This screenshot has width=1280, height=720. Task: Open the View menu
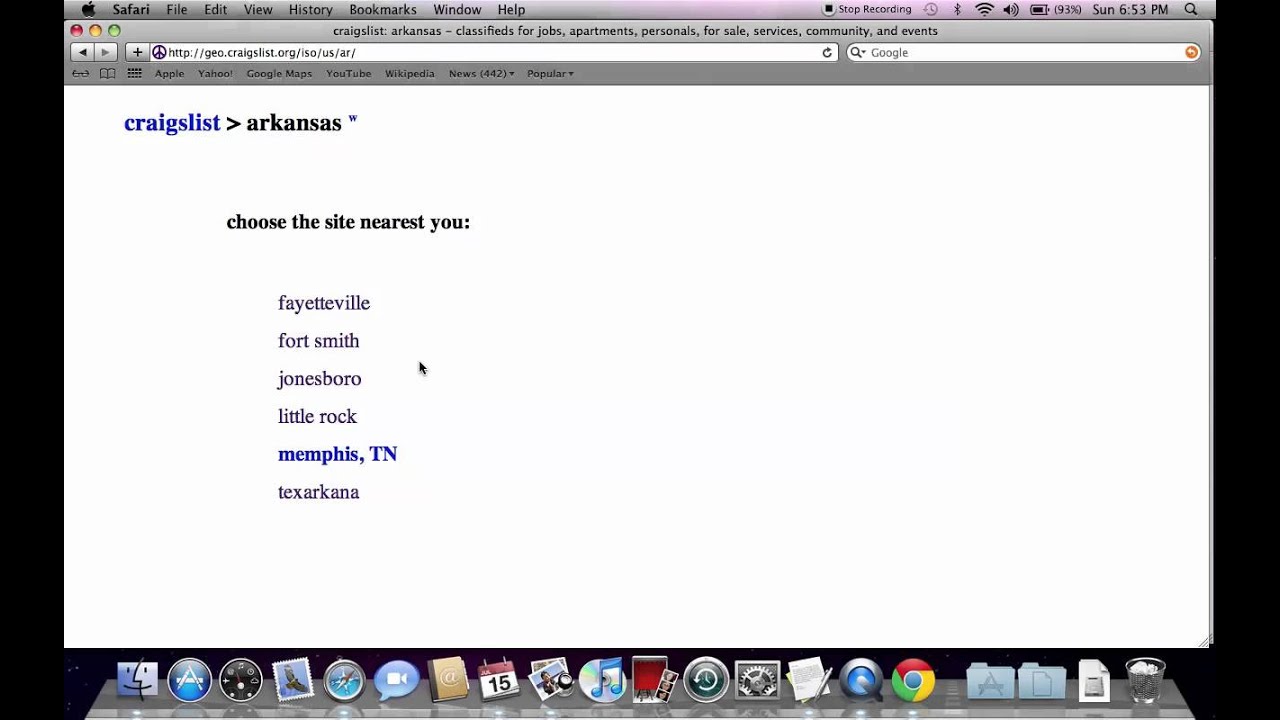point(258,10)
